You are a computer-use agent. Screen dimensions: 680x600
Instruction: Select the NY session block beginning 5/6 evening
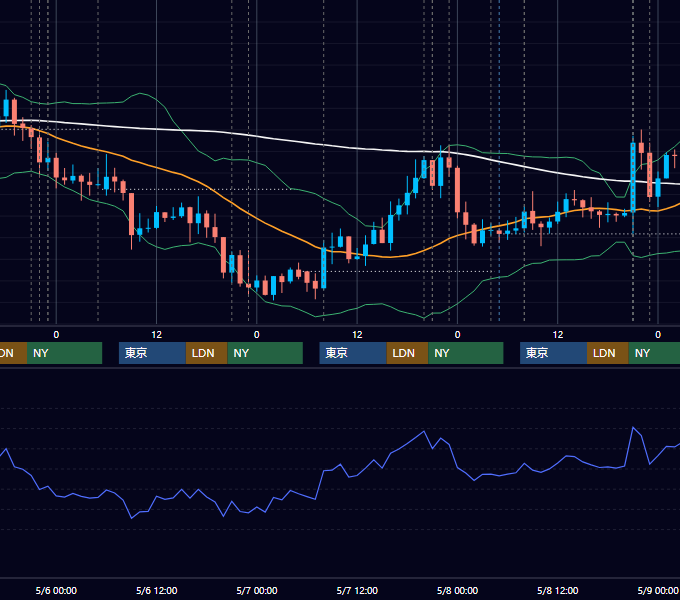tap(265, 353)
